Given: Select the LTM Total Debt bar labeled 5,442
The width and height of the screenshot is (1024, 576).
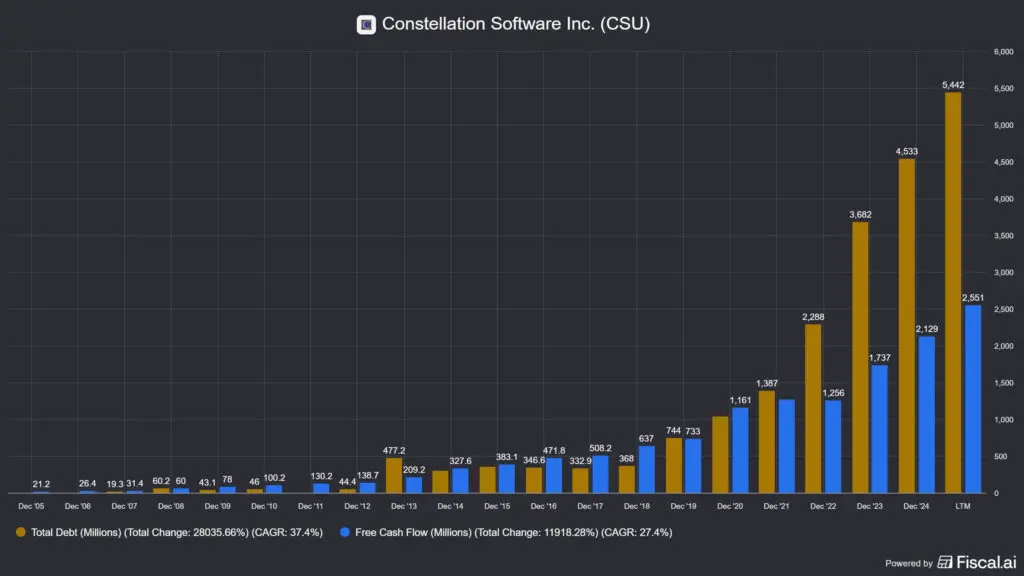Looking at the screenshot, I should [x=952, y=292].
